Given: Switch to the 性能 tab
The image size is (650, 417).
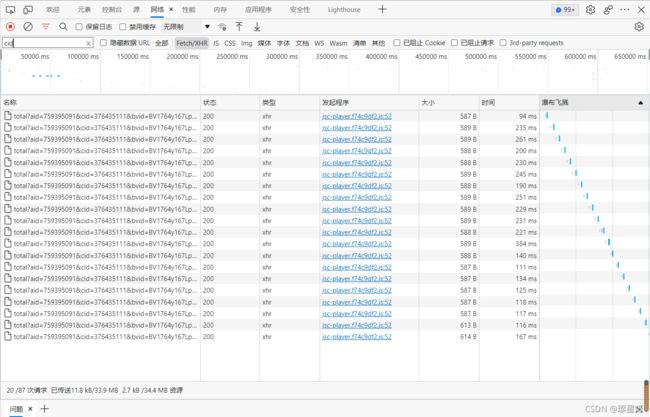Looking at the screenshot, I should pyautogui.click(x=189, y=10).
